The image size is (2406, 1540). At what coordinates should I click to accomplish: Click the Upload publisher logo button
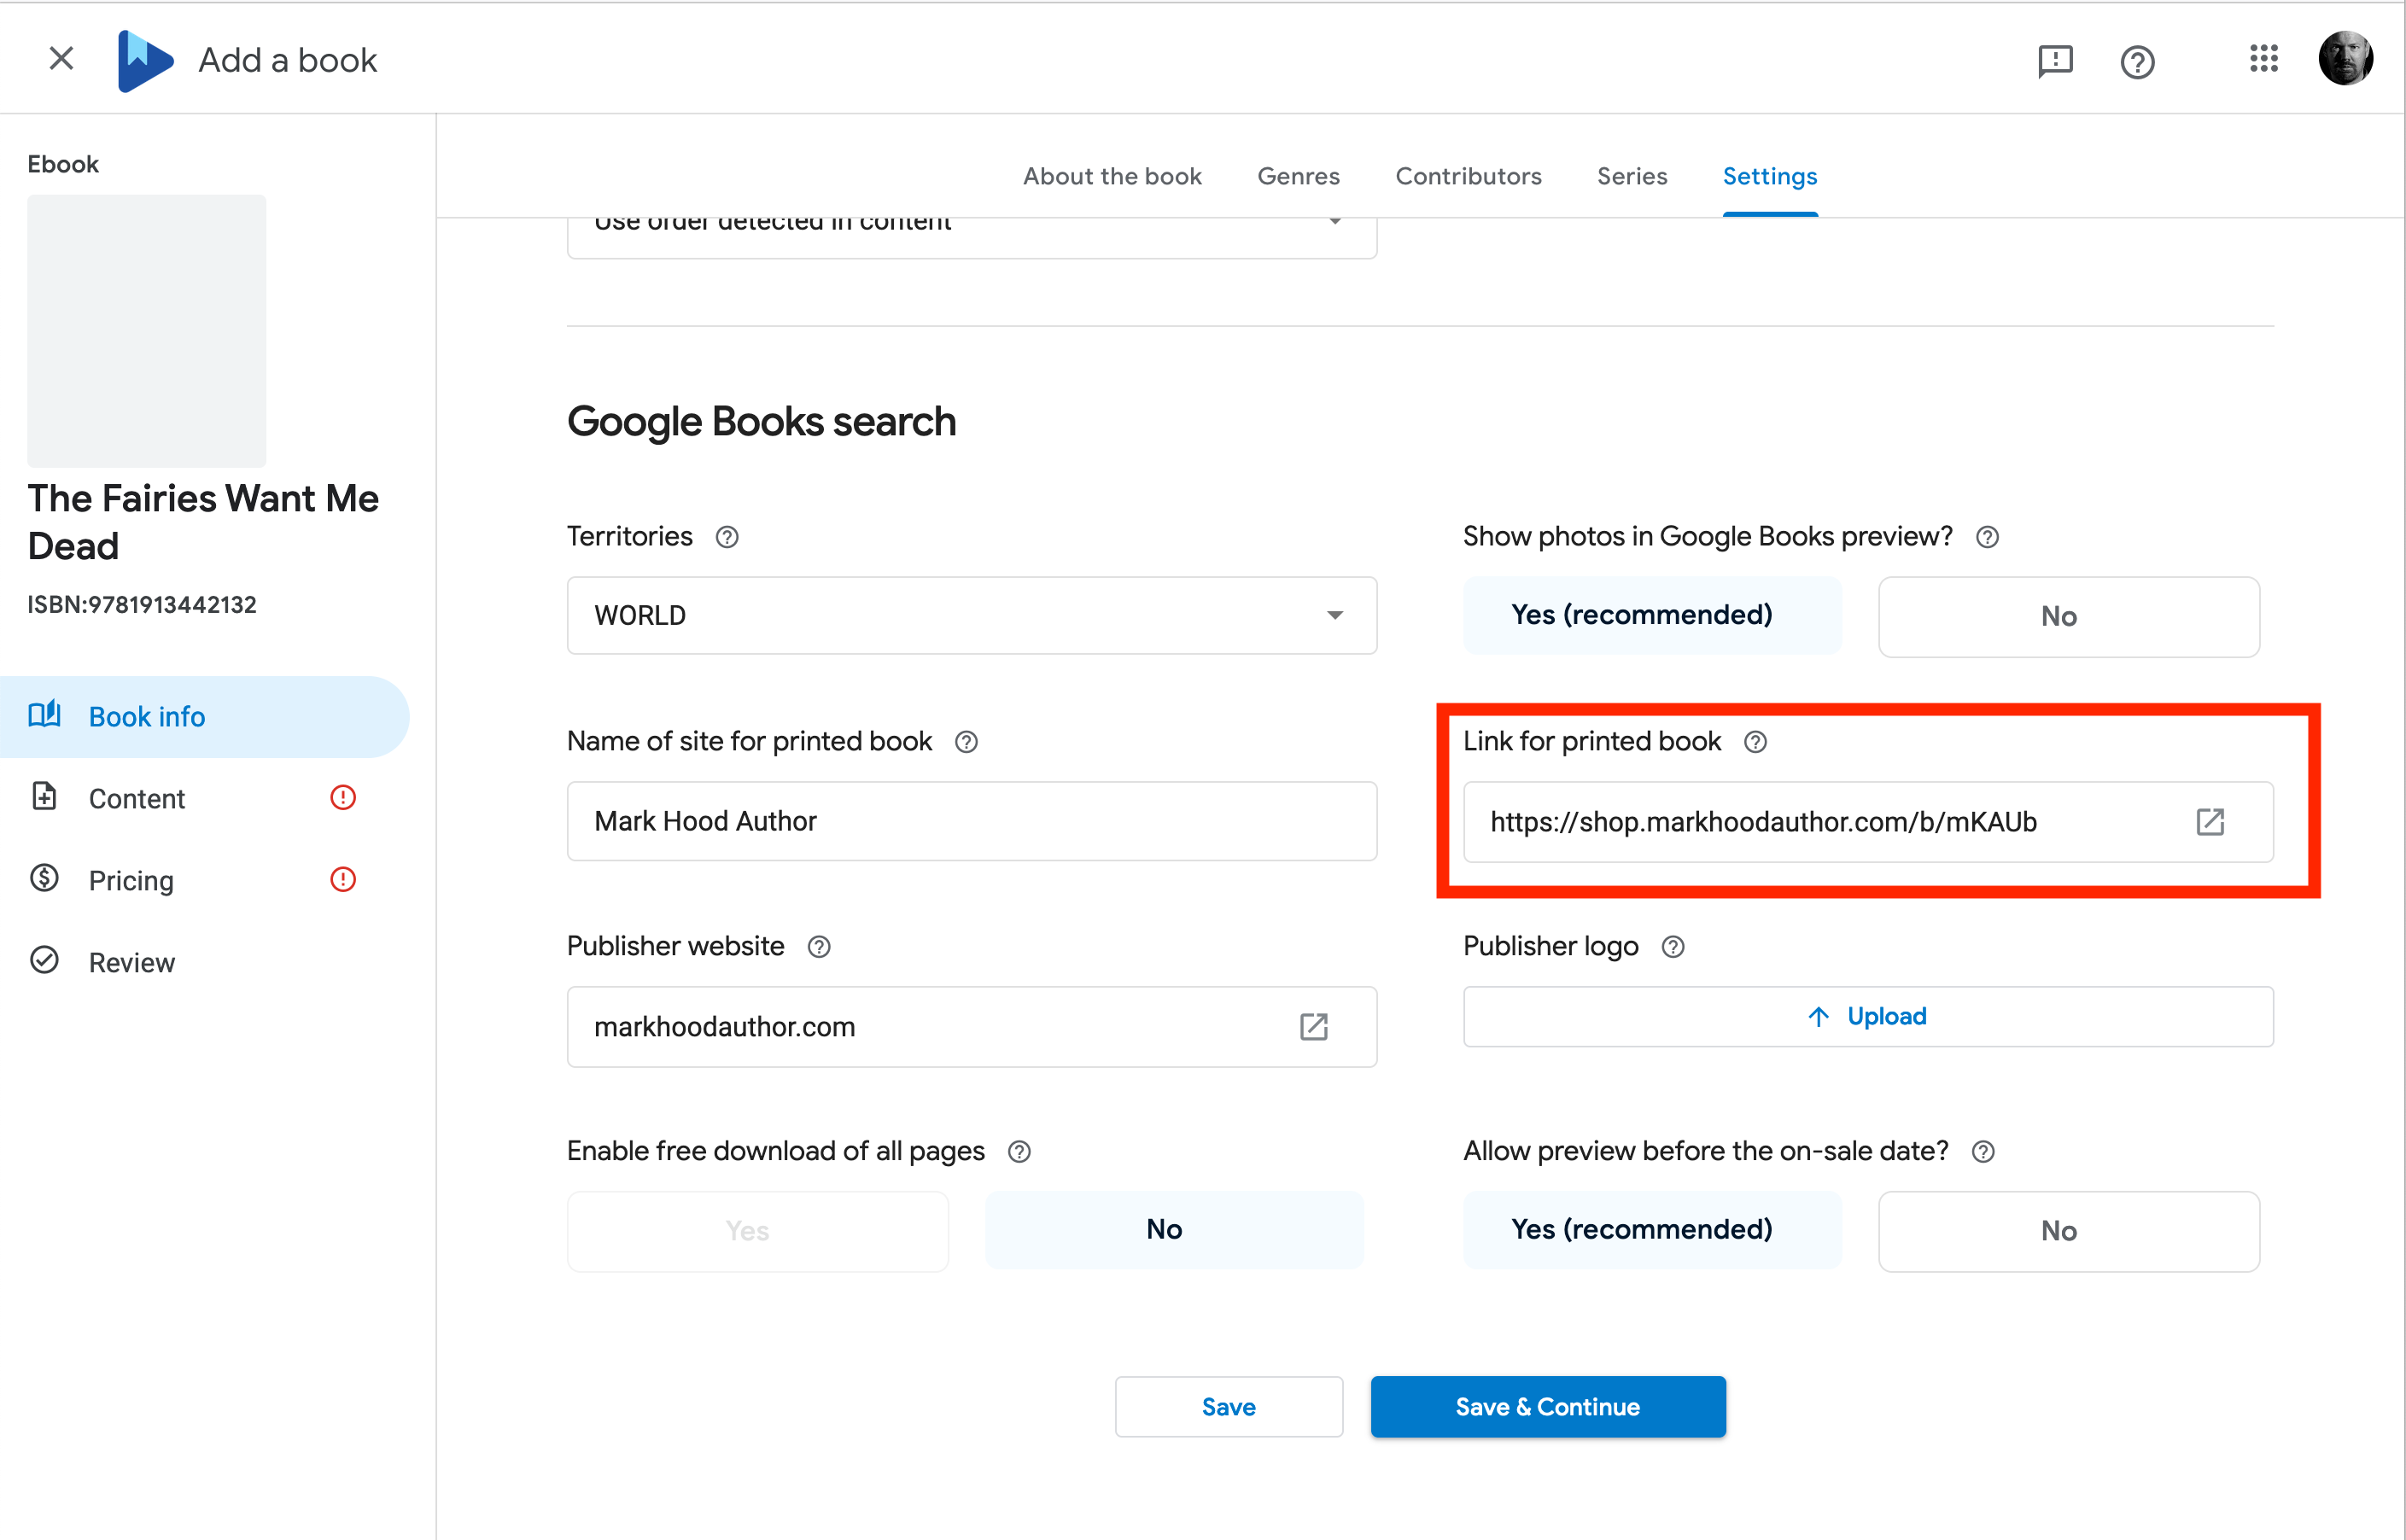pyautogui.click(x=1867, y=1016)
